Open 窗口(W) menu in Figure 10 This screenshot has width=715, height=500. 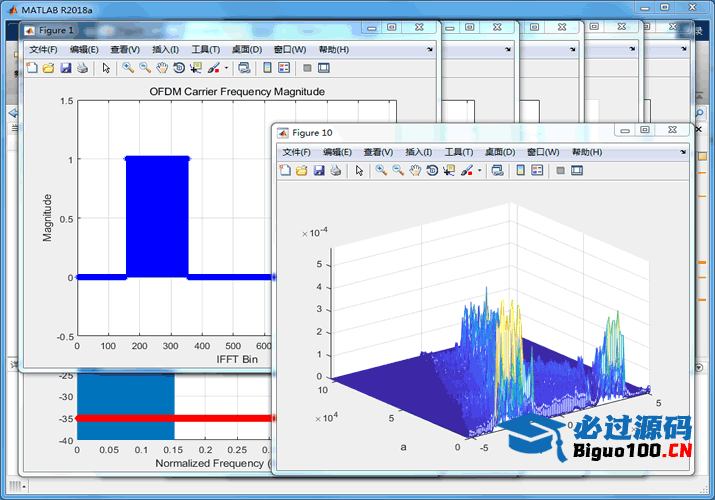543,152
